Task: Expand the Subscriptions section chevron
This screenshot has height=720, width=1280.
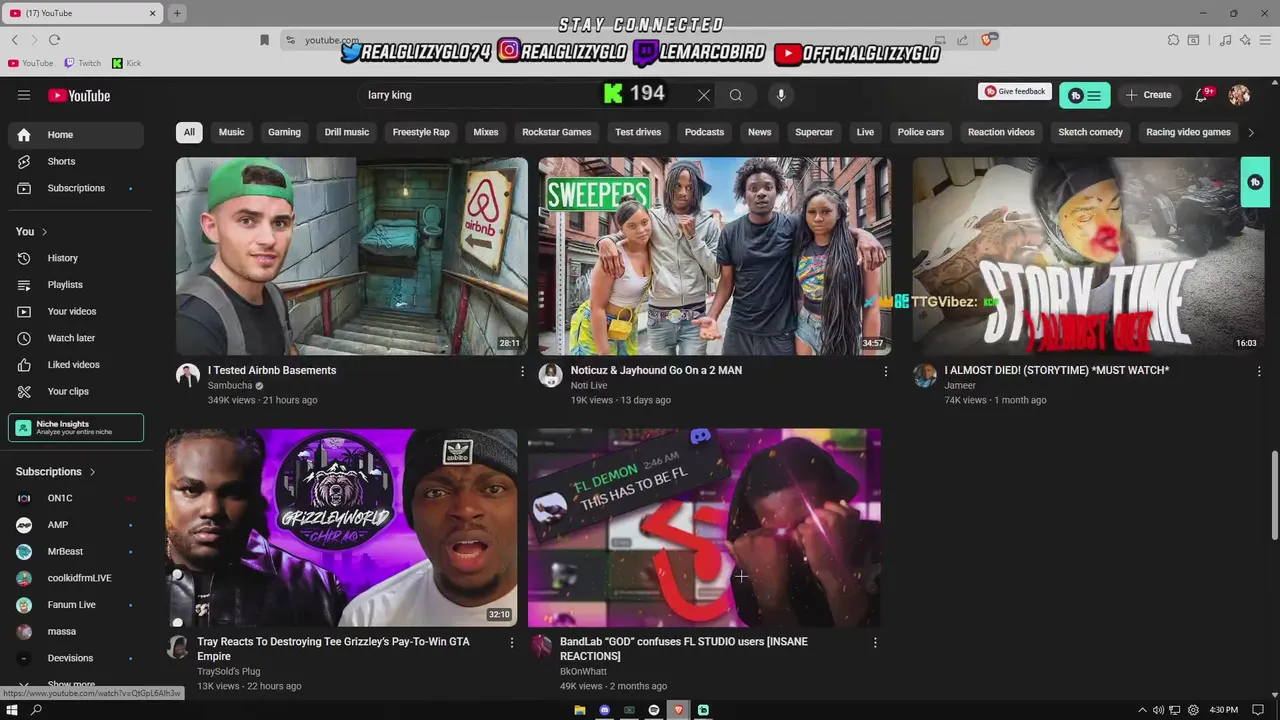Action: coord(92,472)
